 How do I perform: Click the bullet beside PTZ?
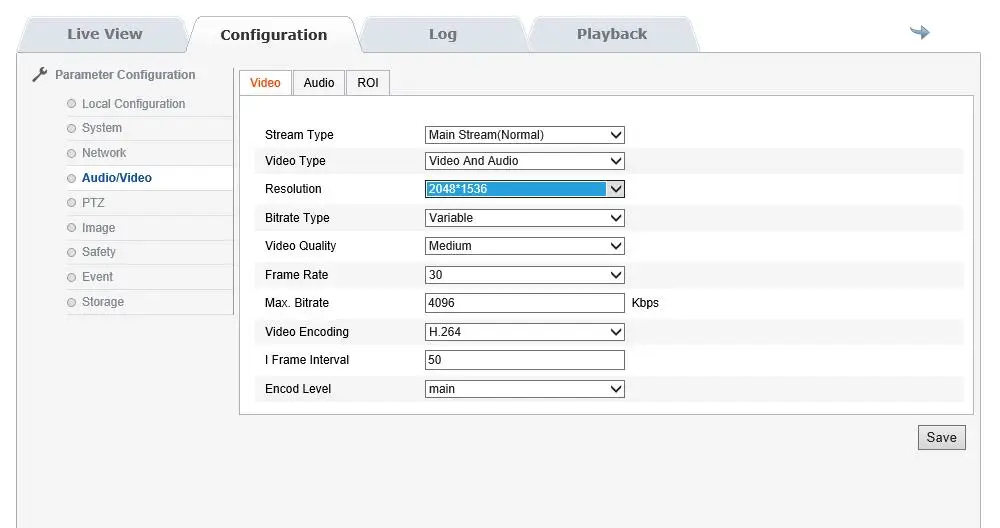71,203
